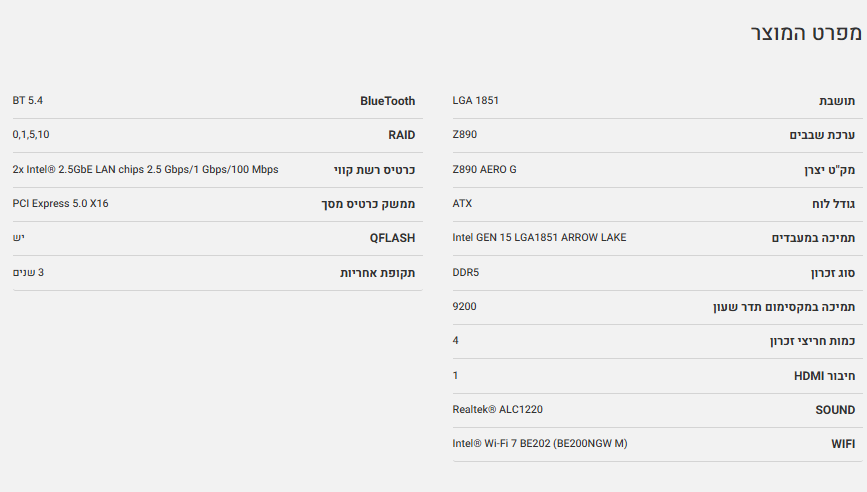The height and width of the screenshot is (492, 867).
Task: Select the Z890 AERO G model number
Action: [485, 169]
